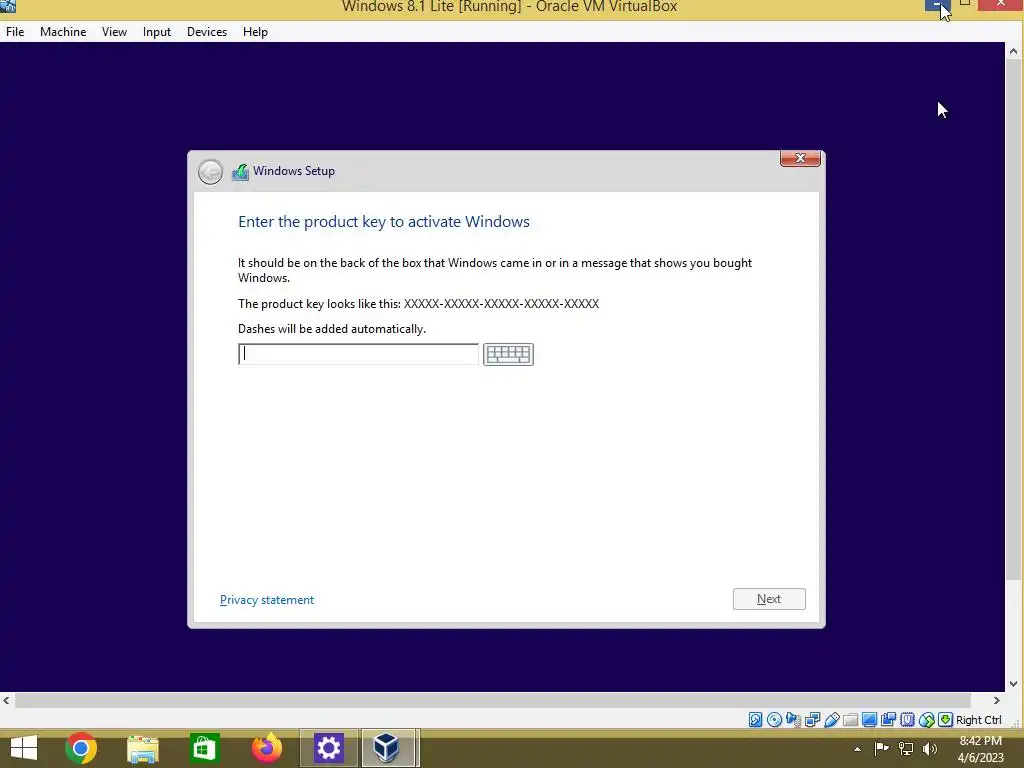Screen dimensions: 1024x768
Task: Close the Windows Setup dialog
Action: pos(800,159)
